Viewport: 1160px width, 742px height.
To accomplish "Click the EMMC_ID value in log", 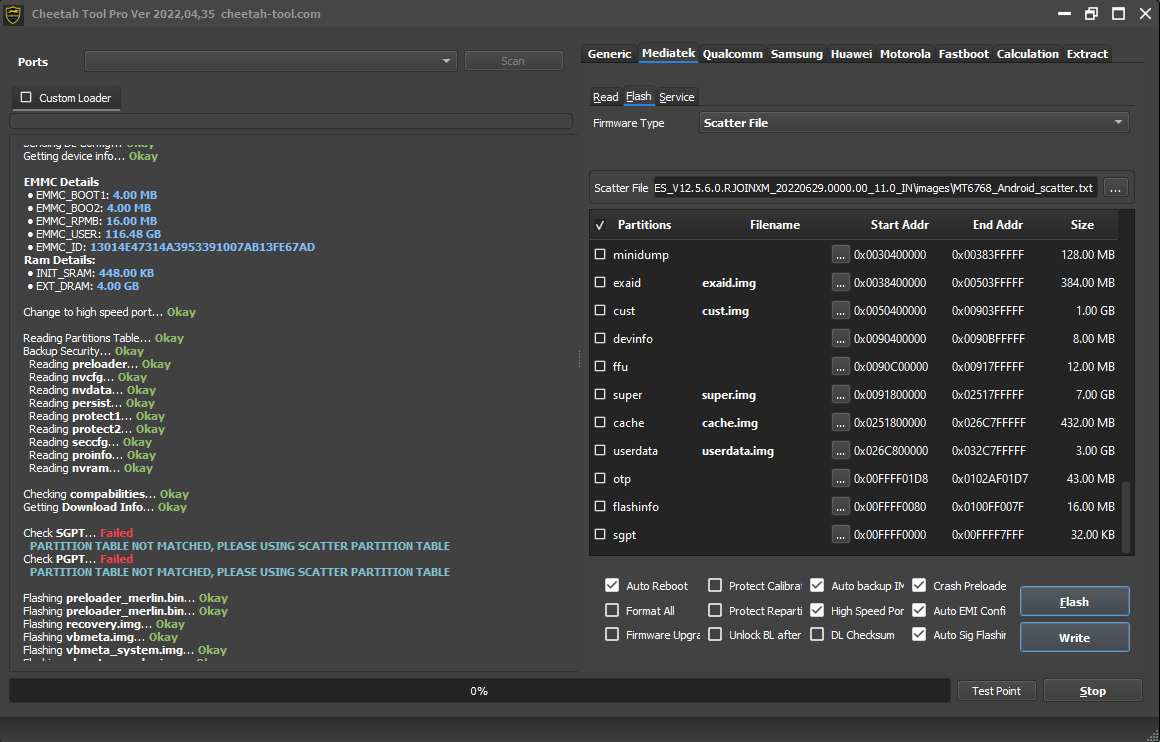I will click(202, 247).
